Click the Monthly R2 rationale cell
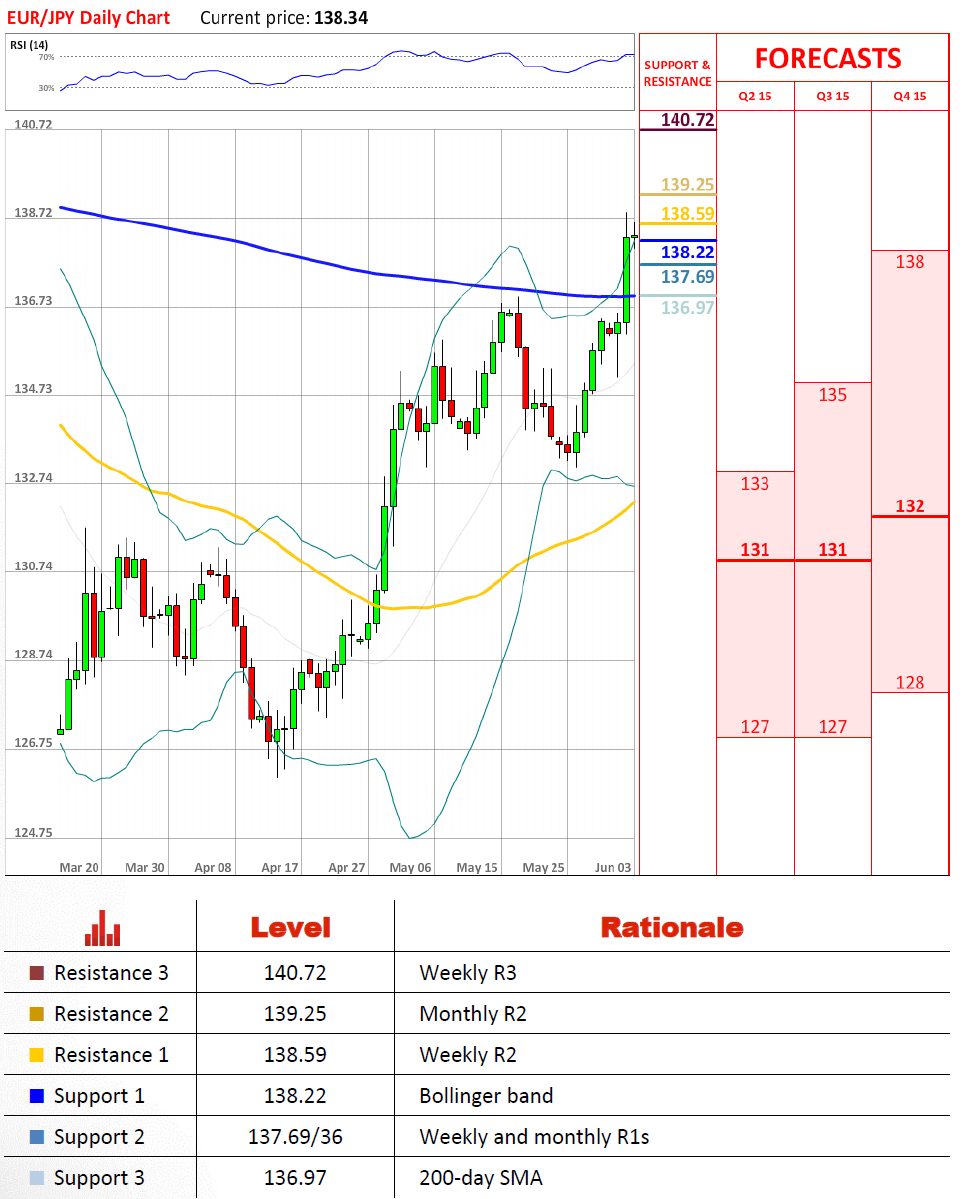Image resolution: width=966 pixels, height=1199 pixels. [473, 1014]
